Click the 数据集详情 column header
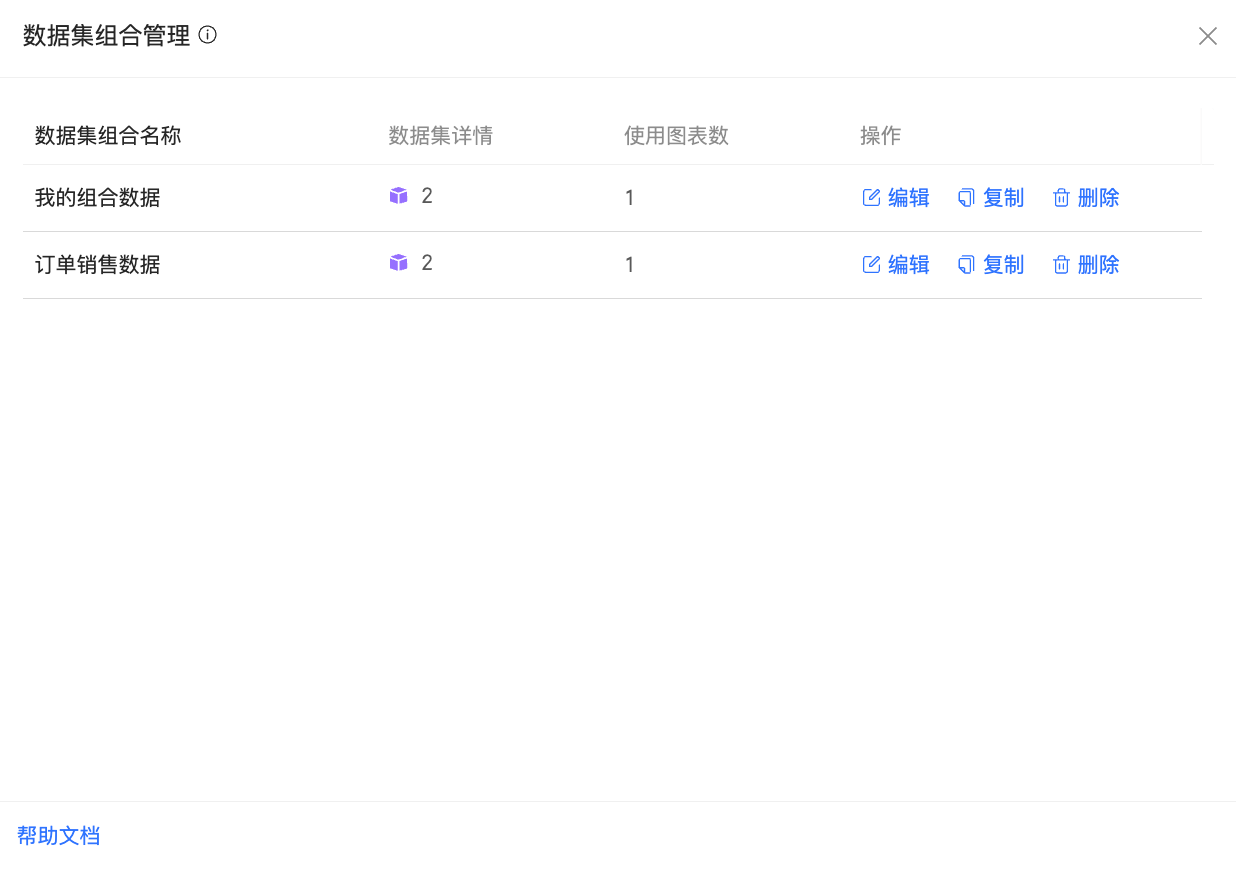The width and height of the screenshot is (1236, 876). coord(441,136)
